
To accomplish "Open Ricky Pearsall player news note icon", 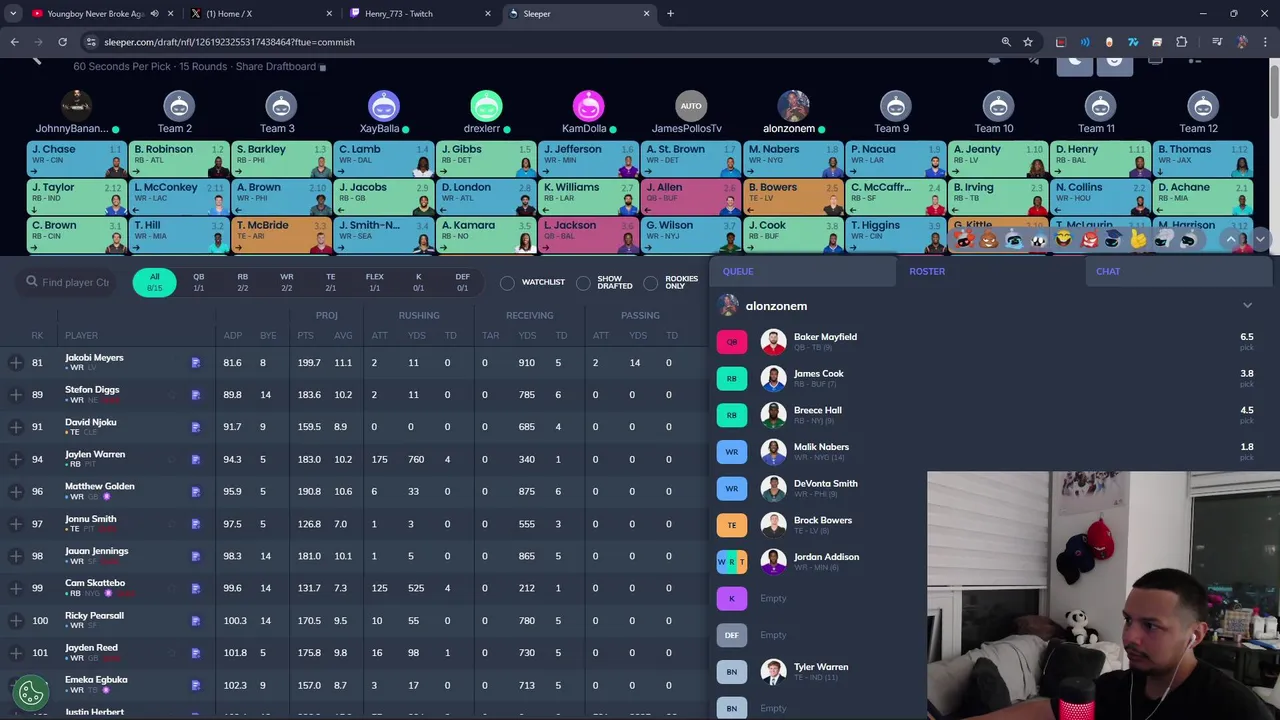I will click(x=196, y=621).
